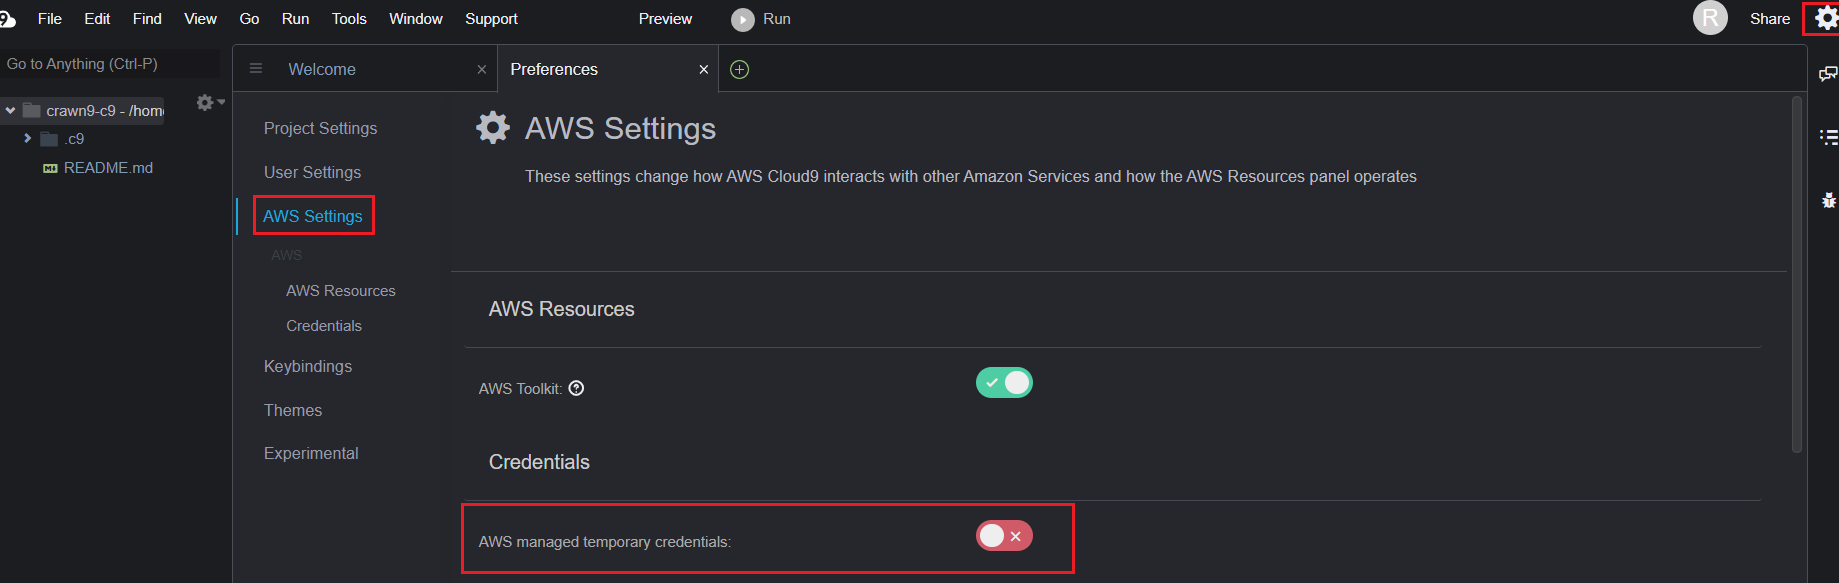The image size is (1839, 583).
Task: Open the Preferences gear icon
Action: click(1826, 18)
